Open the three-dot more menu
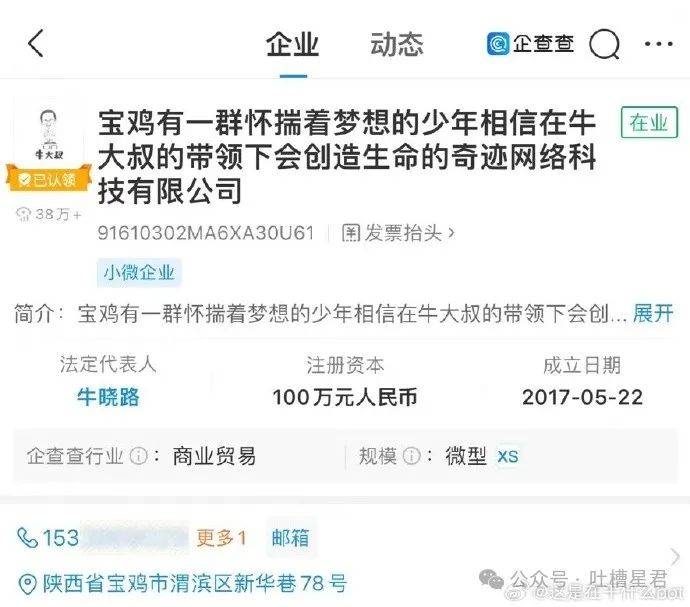690x607 pixels. (659, 44)
